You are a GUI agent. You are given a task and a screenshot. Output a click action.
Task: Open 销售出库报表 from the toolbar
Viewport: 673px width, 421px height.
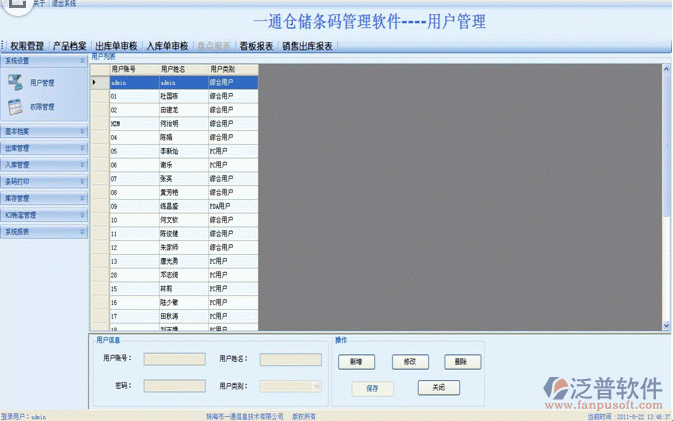click(307, 46)
